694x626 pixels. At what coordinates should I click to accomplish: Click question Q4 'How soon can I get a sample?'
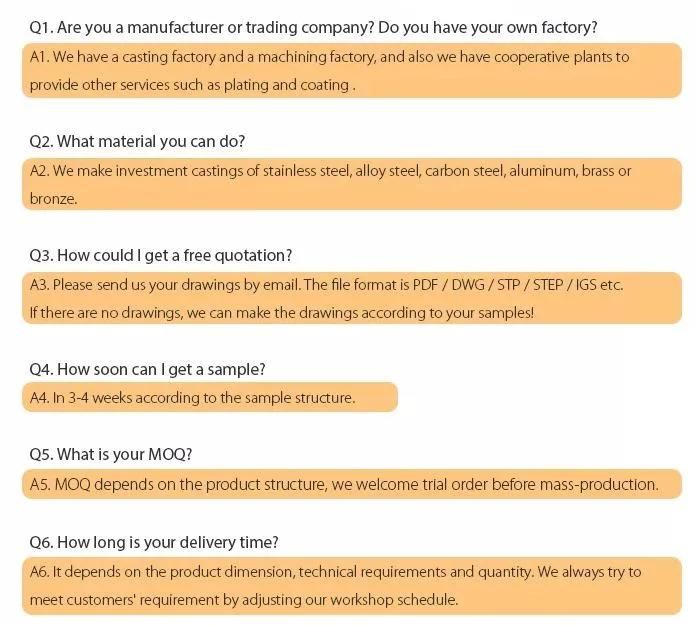147,369
